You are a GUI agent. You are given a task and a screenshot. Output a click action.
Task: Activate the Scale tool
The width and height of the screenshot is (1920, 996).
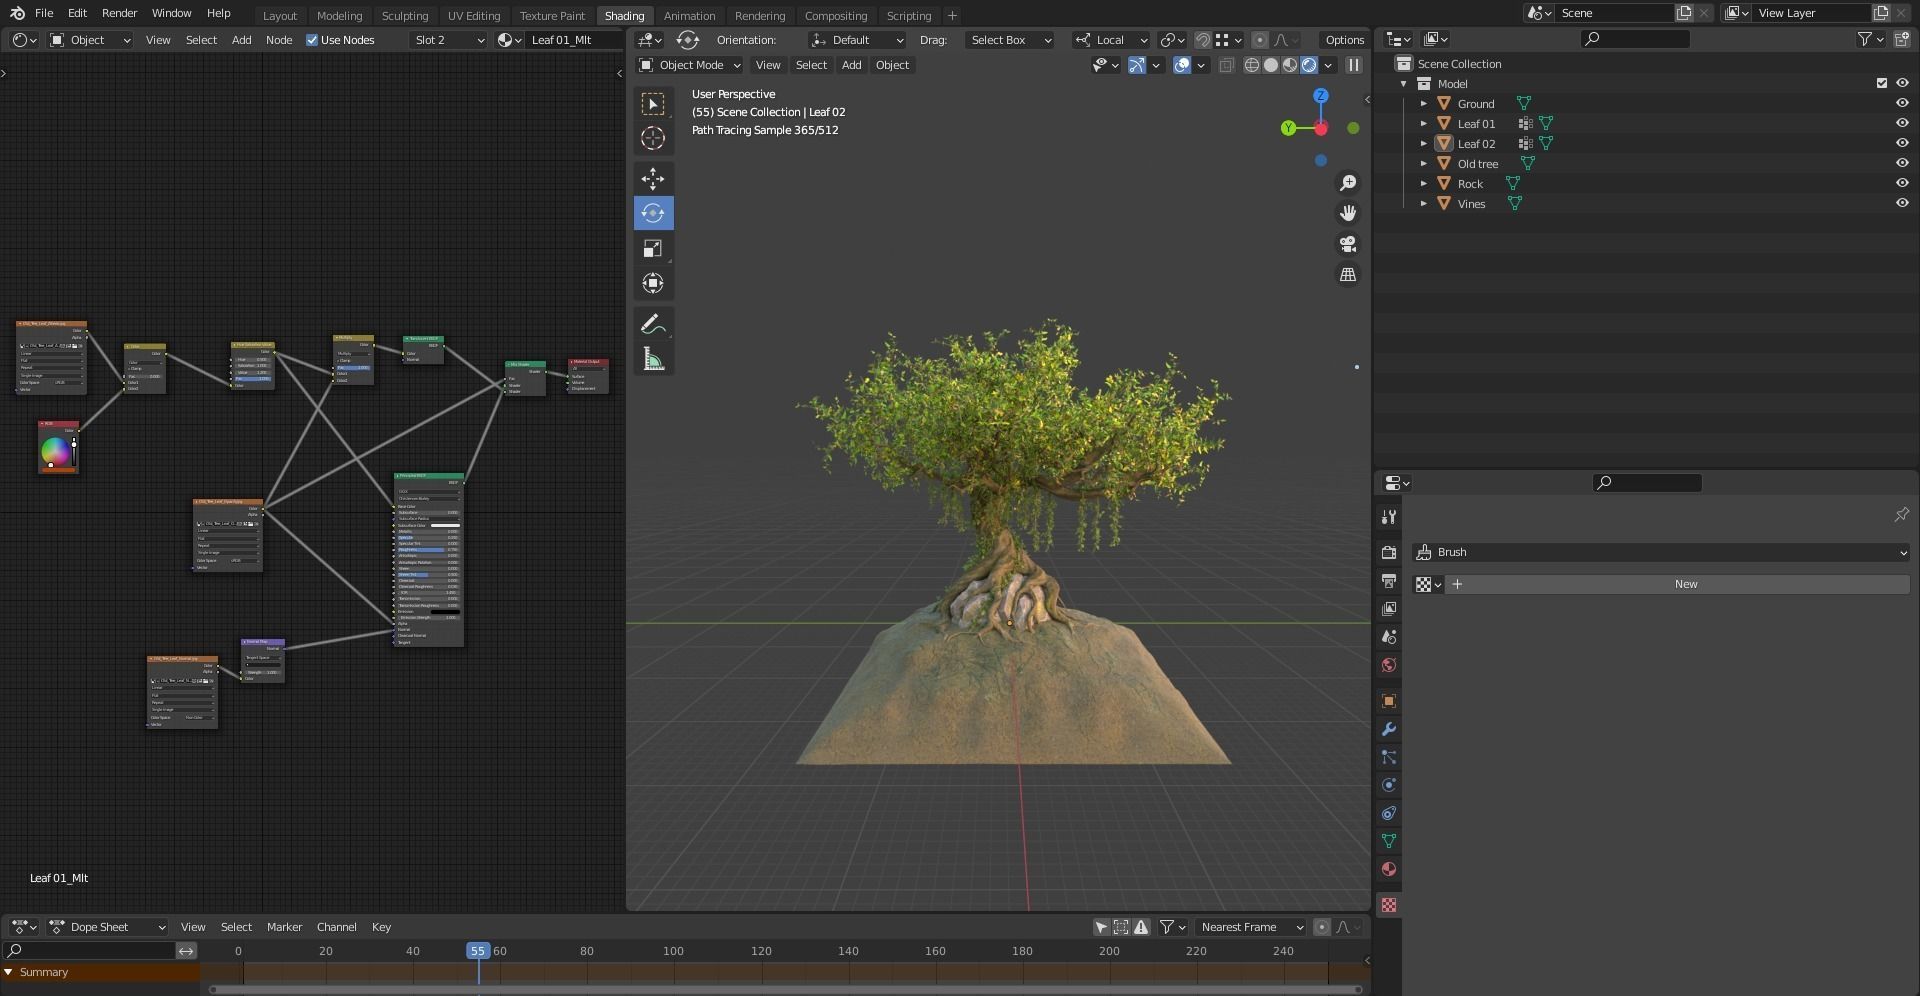pyautogui.click(x=653, y=249)
